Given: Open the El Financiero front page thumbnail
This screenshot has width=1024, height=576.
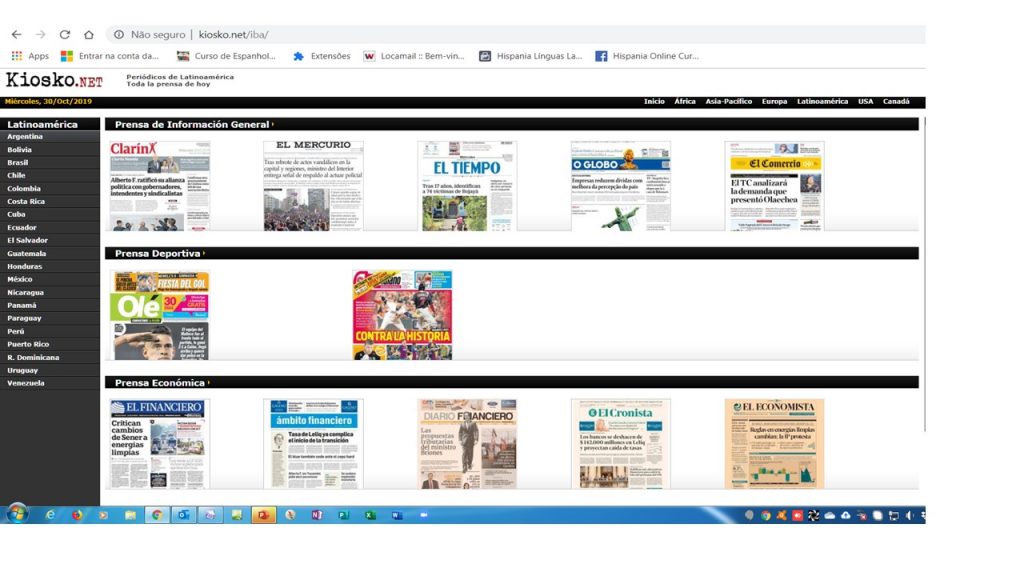Looking at the screenshot, I should [160, 444].
